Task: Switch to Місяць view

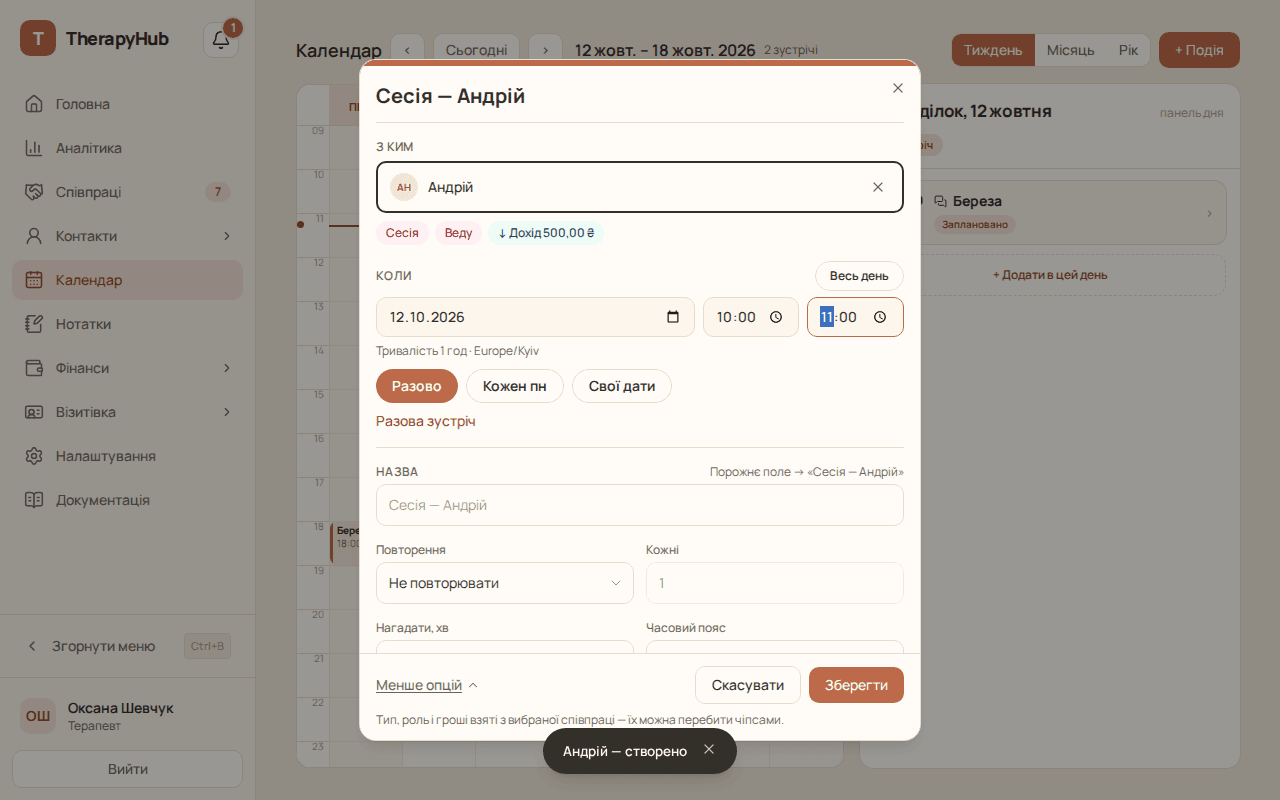Action: [x=1070, y=50]
